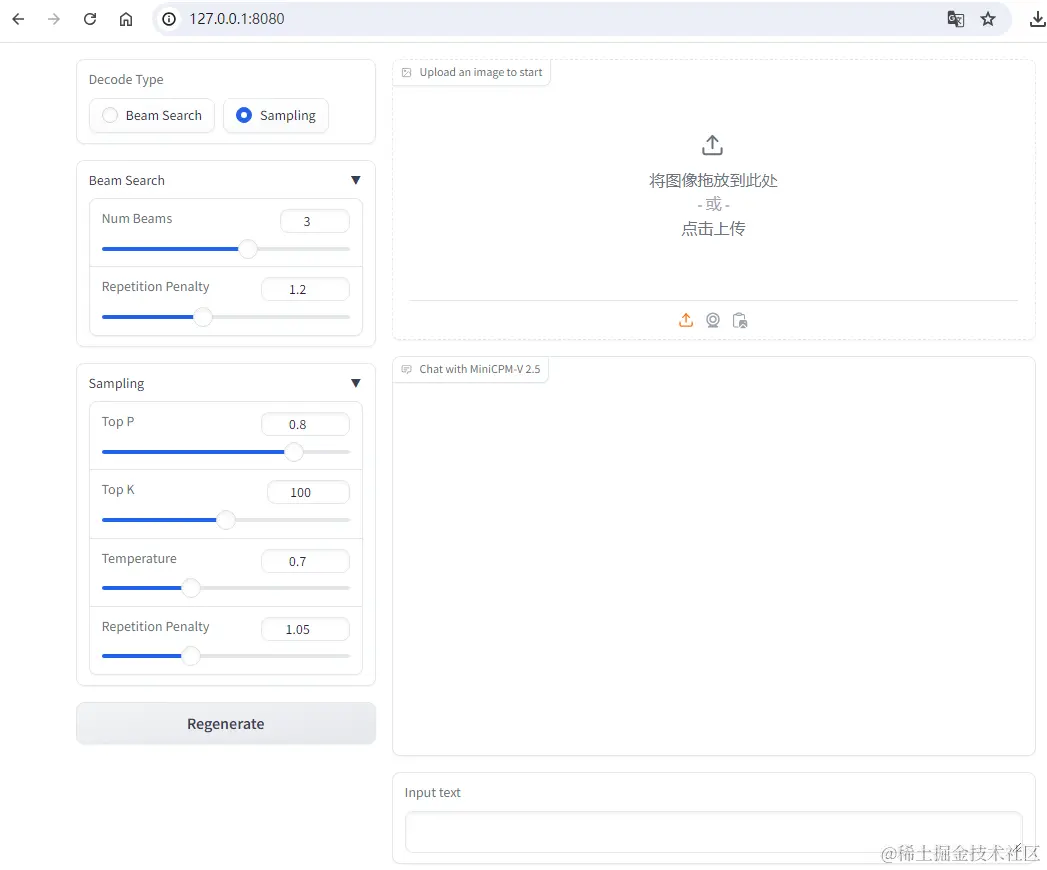Image resolution: width=1047 pixels, height=870 pixels.
Task: Click Repetition Penalty 1.2 value field
Action: pyautogui.click(x=305, y=289)
